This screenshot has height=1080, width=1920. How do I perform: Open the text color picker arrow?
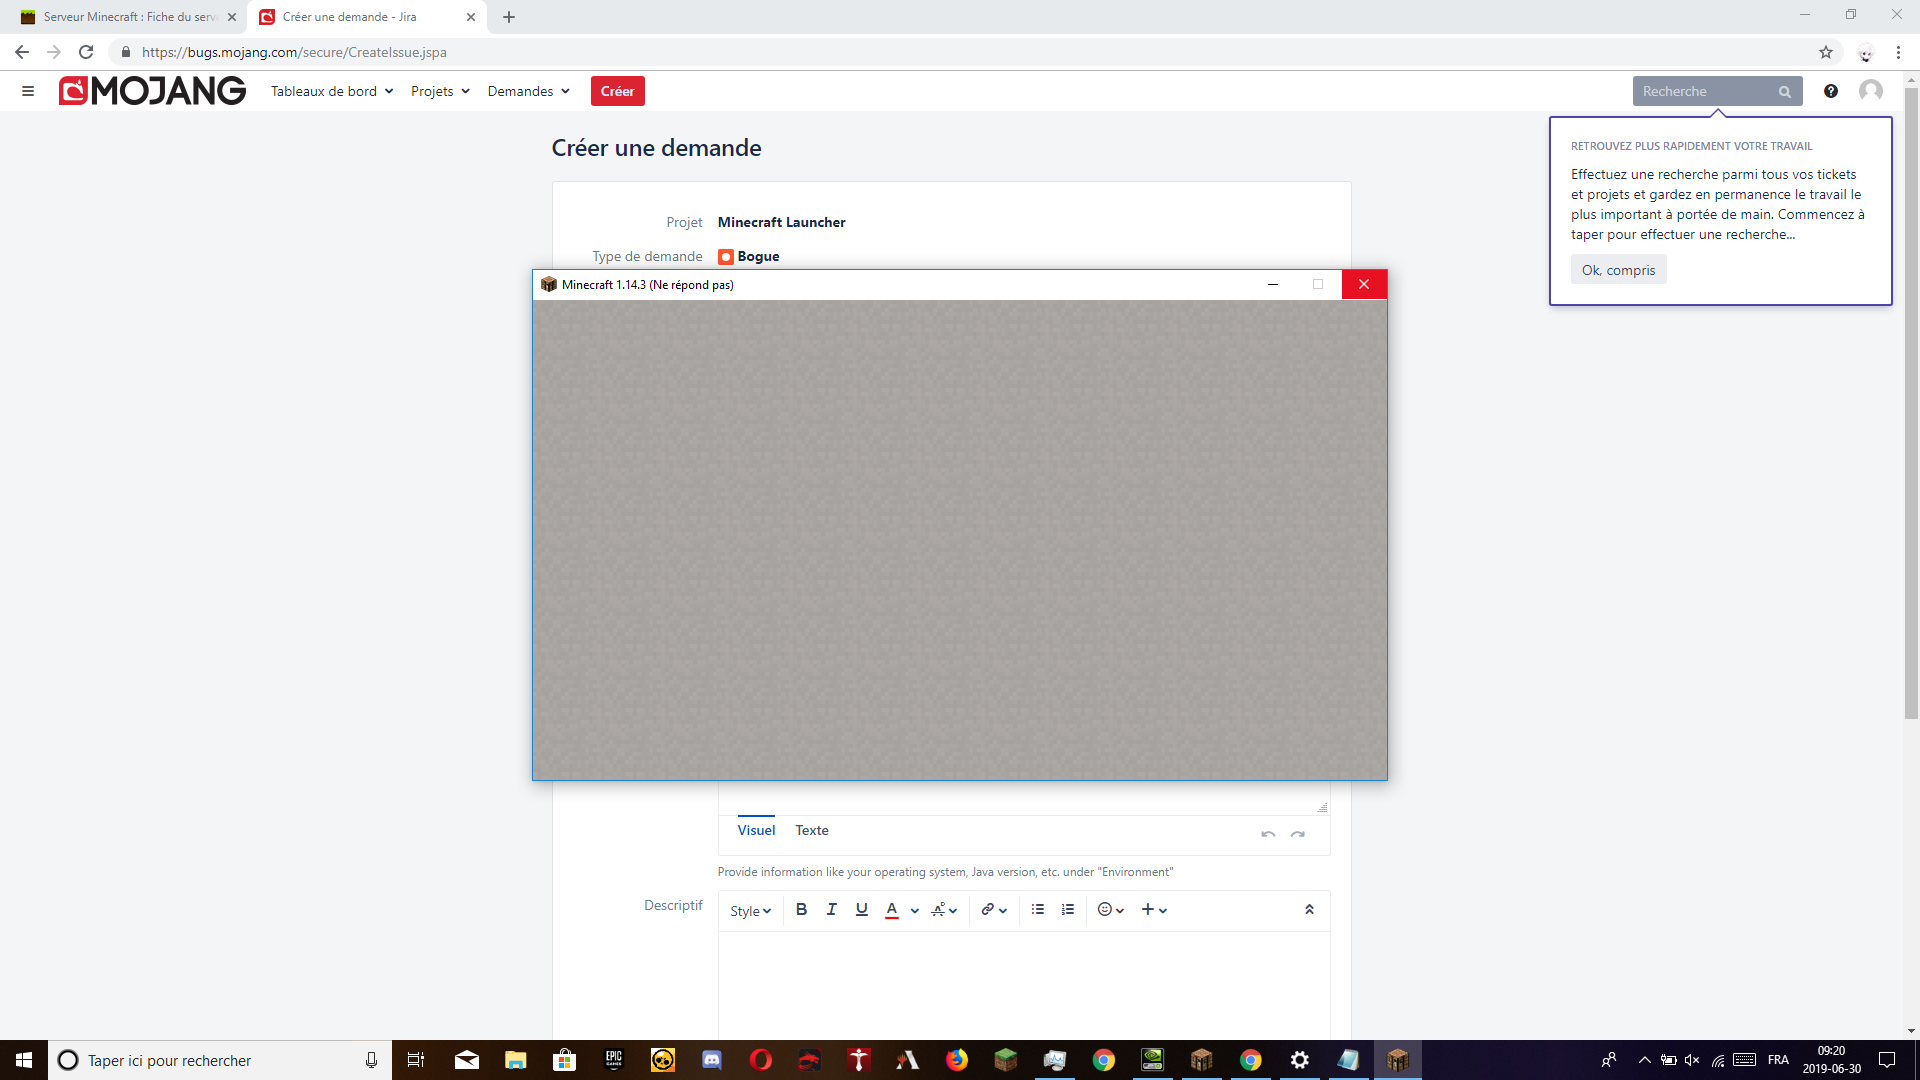coord(914,910)
